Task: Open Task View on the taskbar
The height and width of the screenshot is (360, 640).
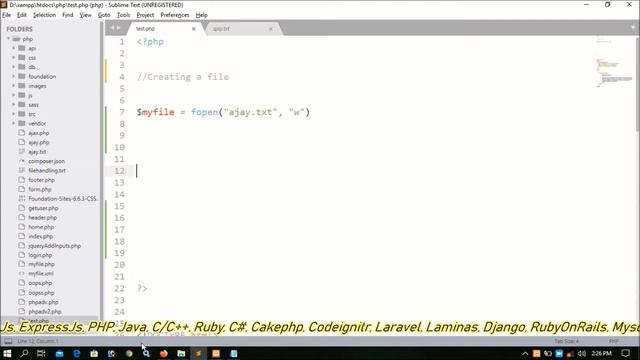Action: coord(41,353)
